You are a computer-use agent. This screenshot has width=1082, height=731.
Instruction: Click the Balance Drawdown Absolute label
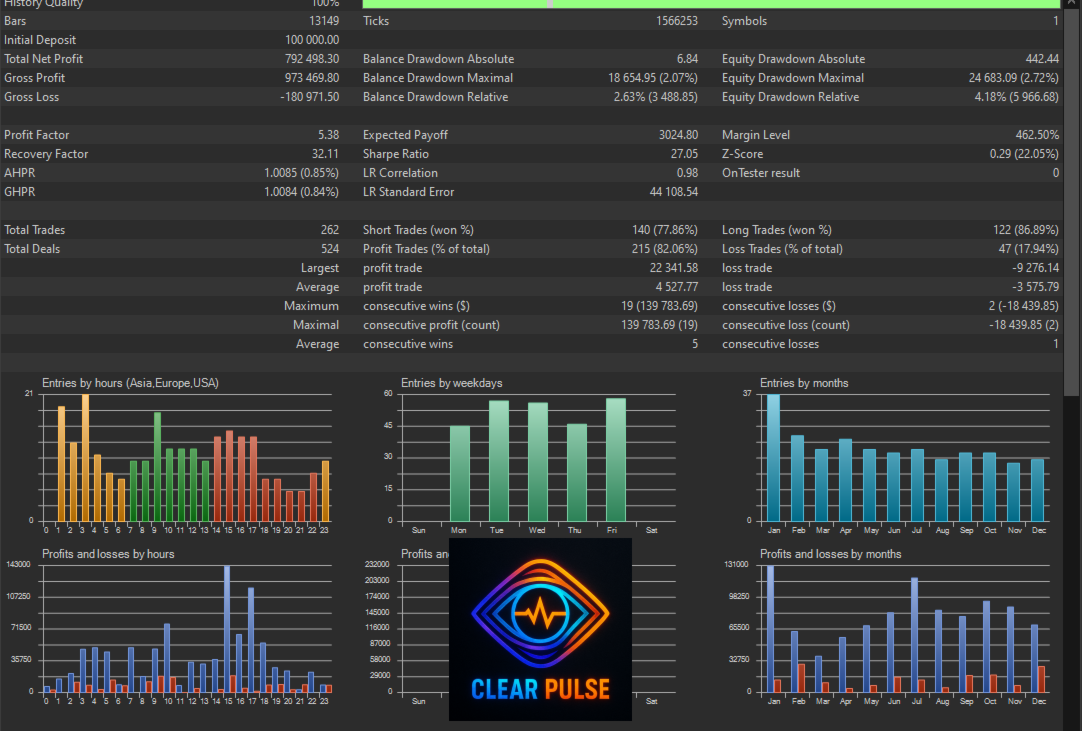[438, 59]
